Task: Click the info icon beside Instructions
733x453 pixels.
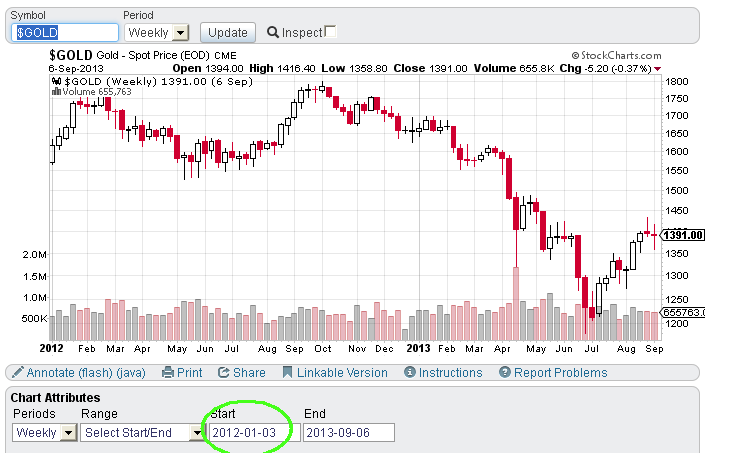Action: (410, 372)
